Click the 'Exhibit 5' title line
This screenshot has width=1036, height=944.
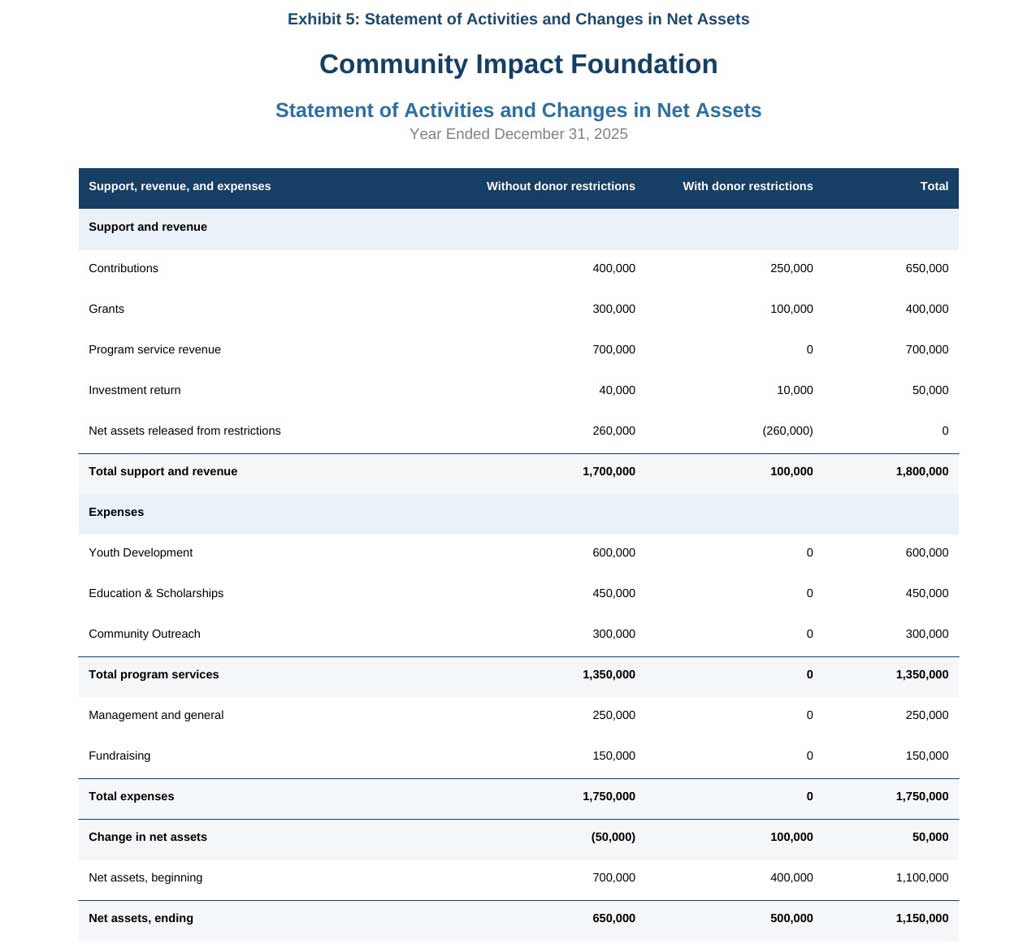(x=518, y=19)
